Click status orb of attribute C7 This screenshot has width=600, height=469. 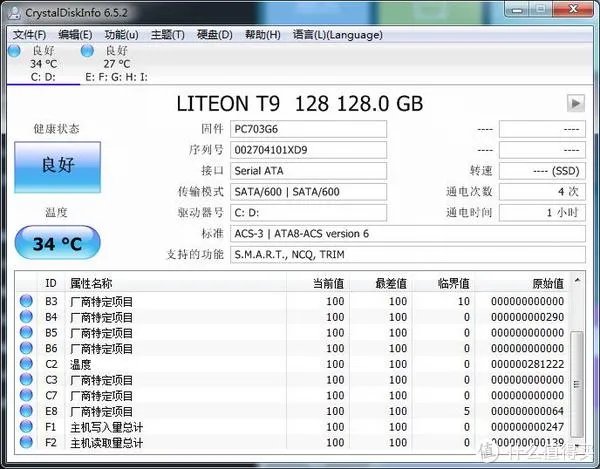coord(26,395)
